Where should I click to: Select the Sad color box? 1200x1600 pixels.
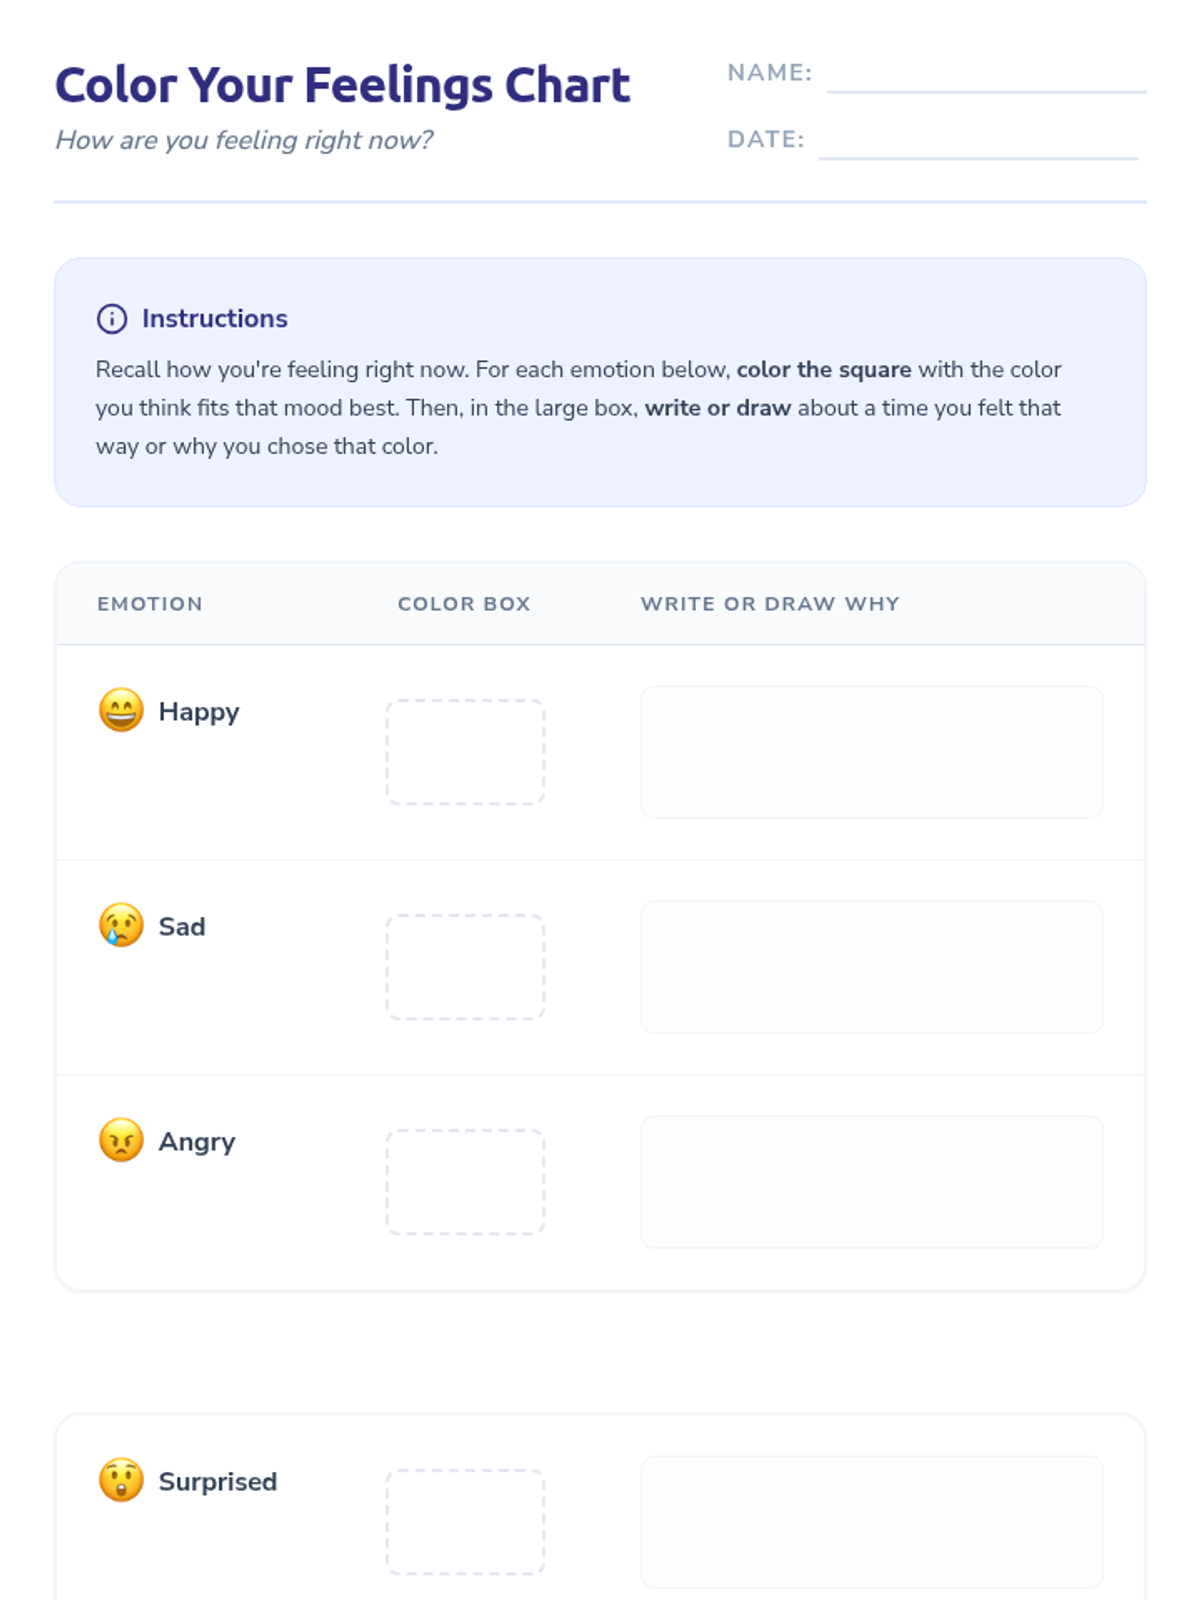pos(466,967)
